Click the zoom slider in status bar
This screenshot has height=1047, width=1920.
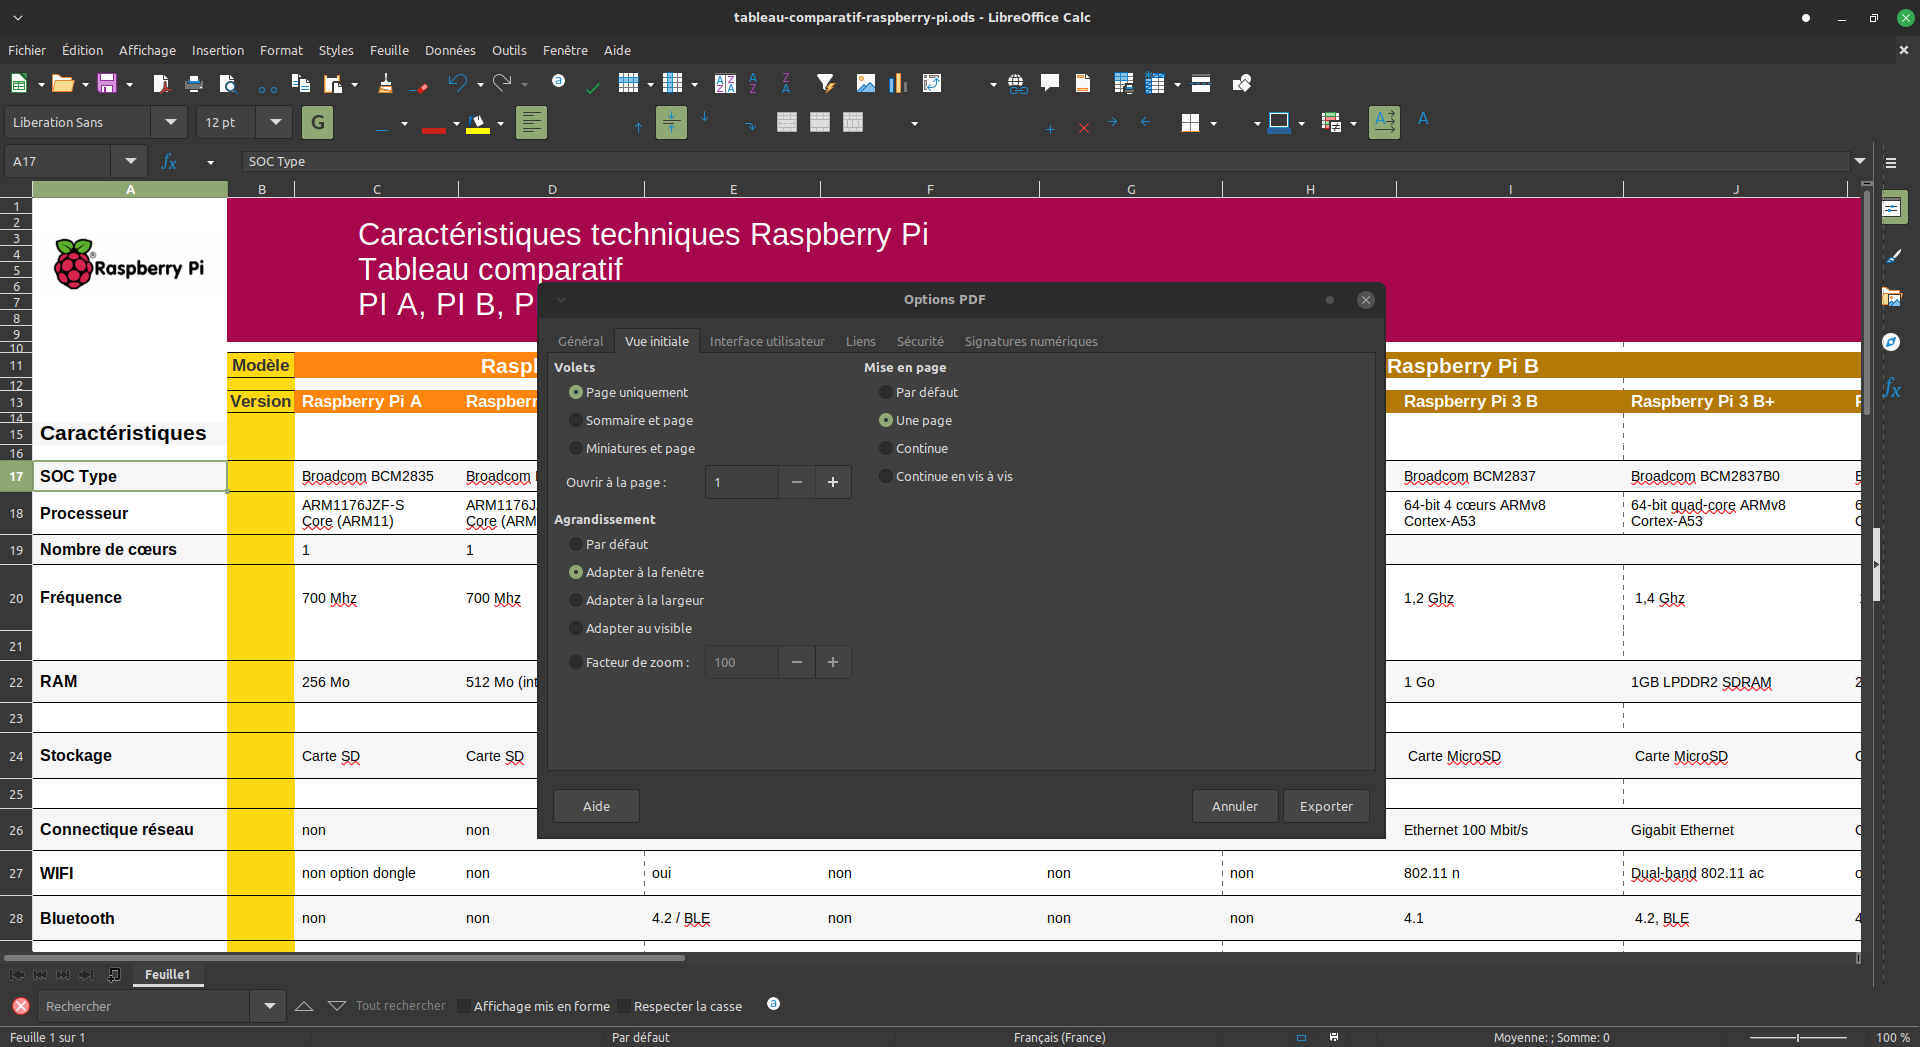(x=1797, y=1038)
